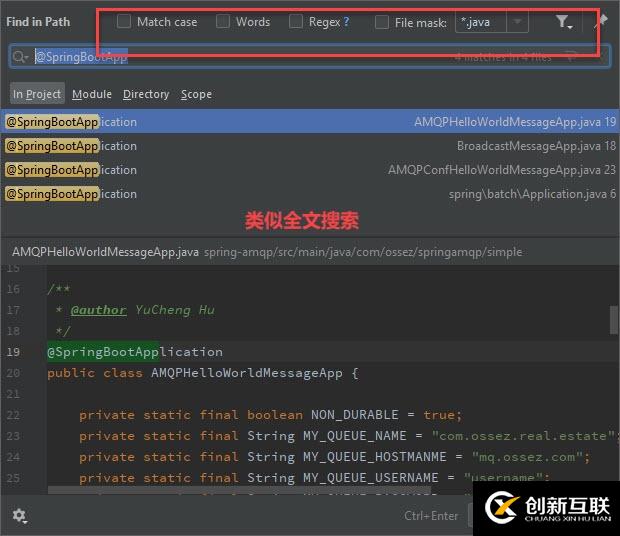This screenshot has width=620, height=536.
Task: Select result in spring\batch\Application.java 6
Action: (x=310, y=194)
